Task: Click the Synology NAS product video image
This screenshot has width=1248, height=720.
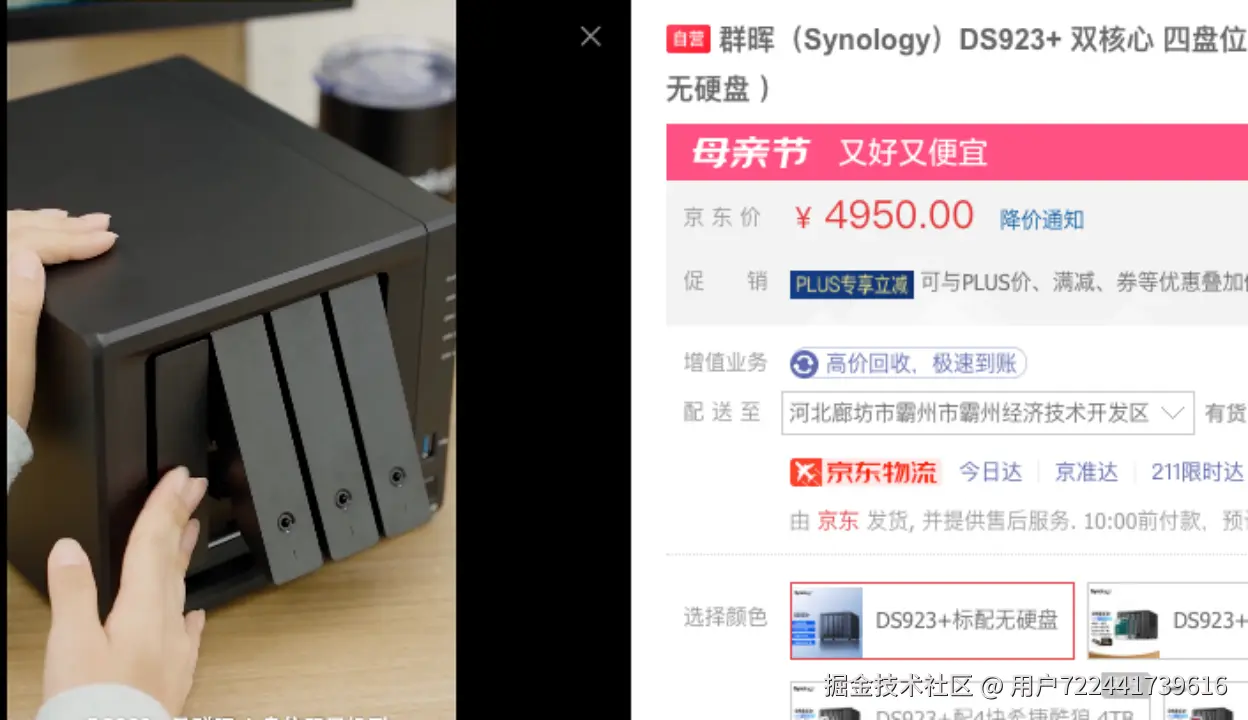Action: [231, 360]
